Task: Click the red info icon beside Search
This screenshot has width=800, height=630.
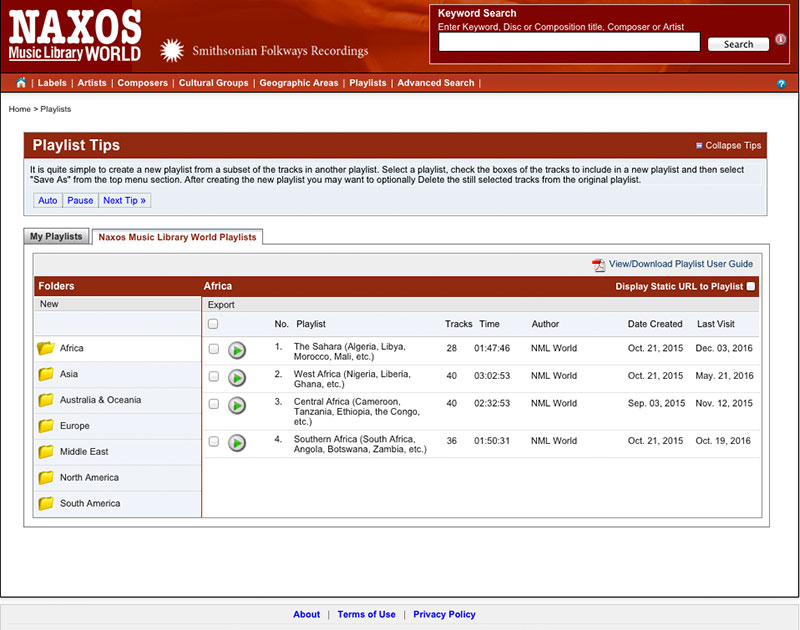Action: click(x=781, y=40)
